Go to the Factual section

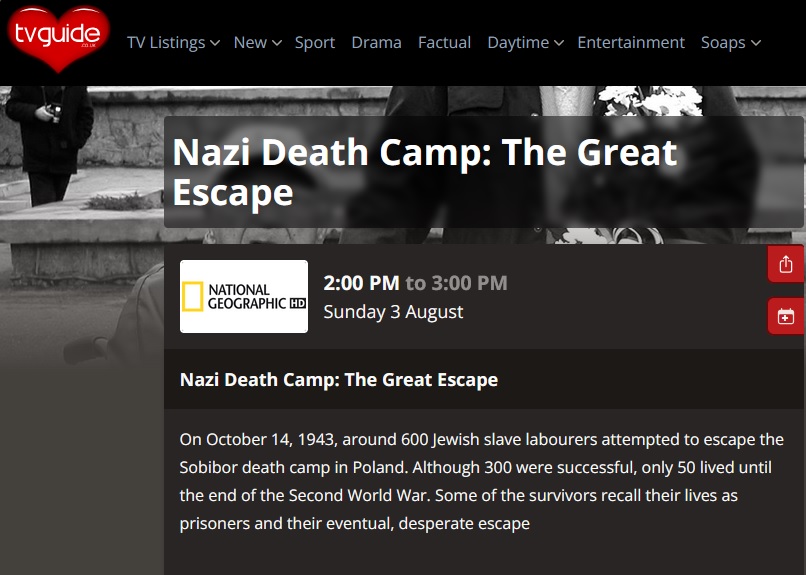click(444, 43)
